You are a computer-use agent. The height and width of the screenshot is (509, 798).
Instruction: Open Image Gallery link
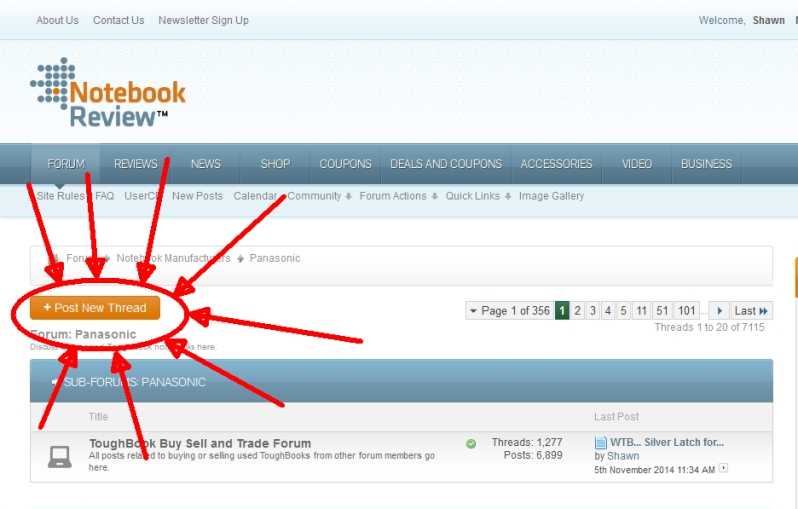552,196
